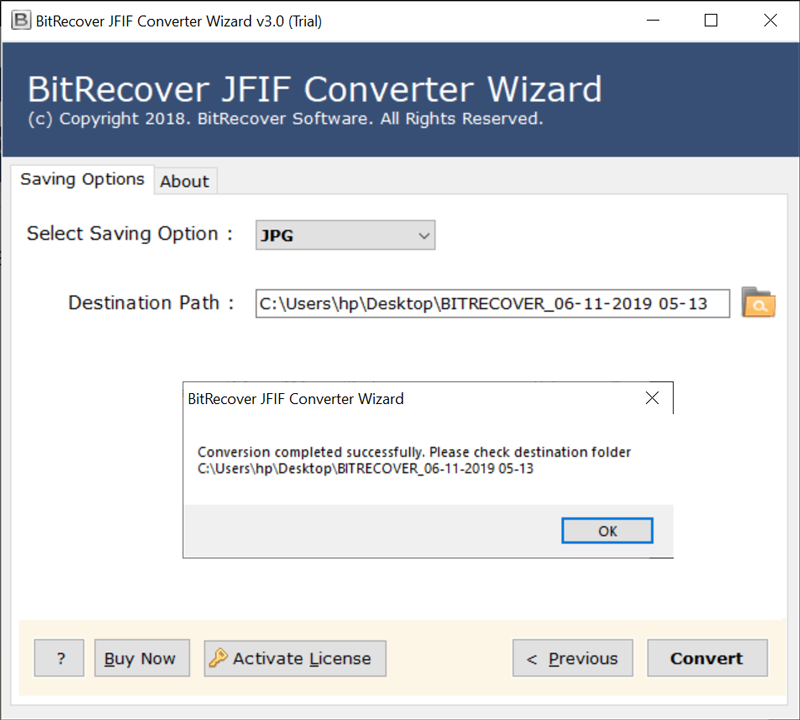Close the conversion completed dialog
Viewport: 800px width, 720px height.
click(652, 398)
